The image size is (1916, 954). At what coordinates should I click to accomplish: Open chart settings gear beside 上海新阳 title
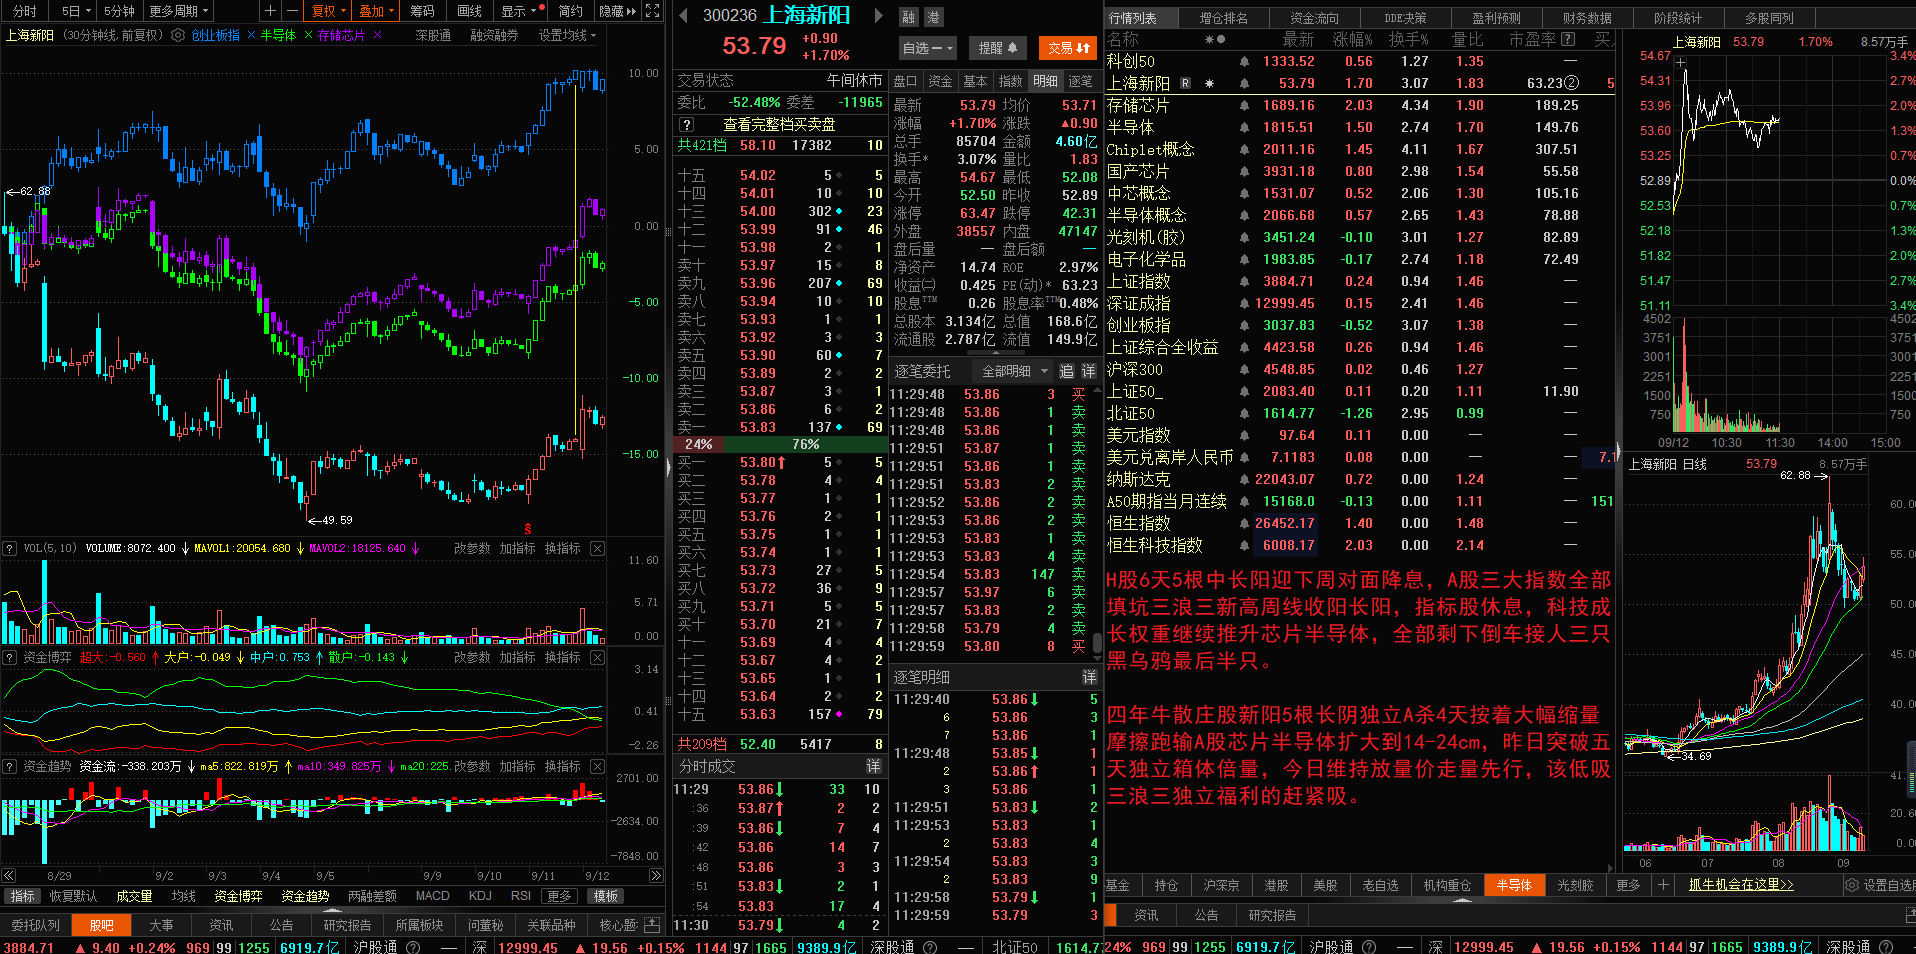click(x=178, y=35)
